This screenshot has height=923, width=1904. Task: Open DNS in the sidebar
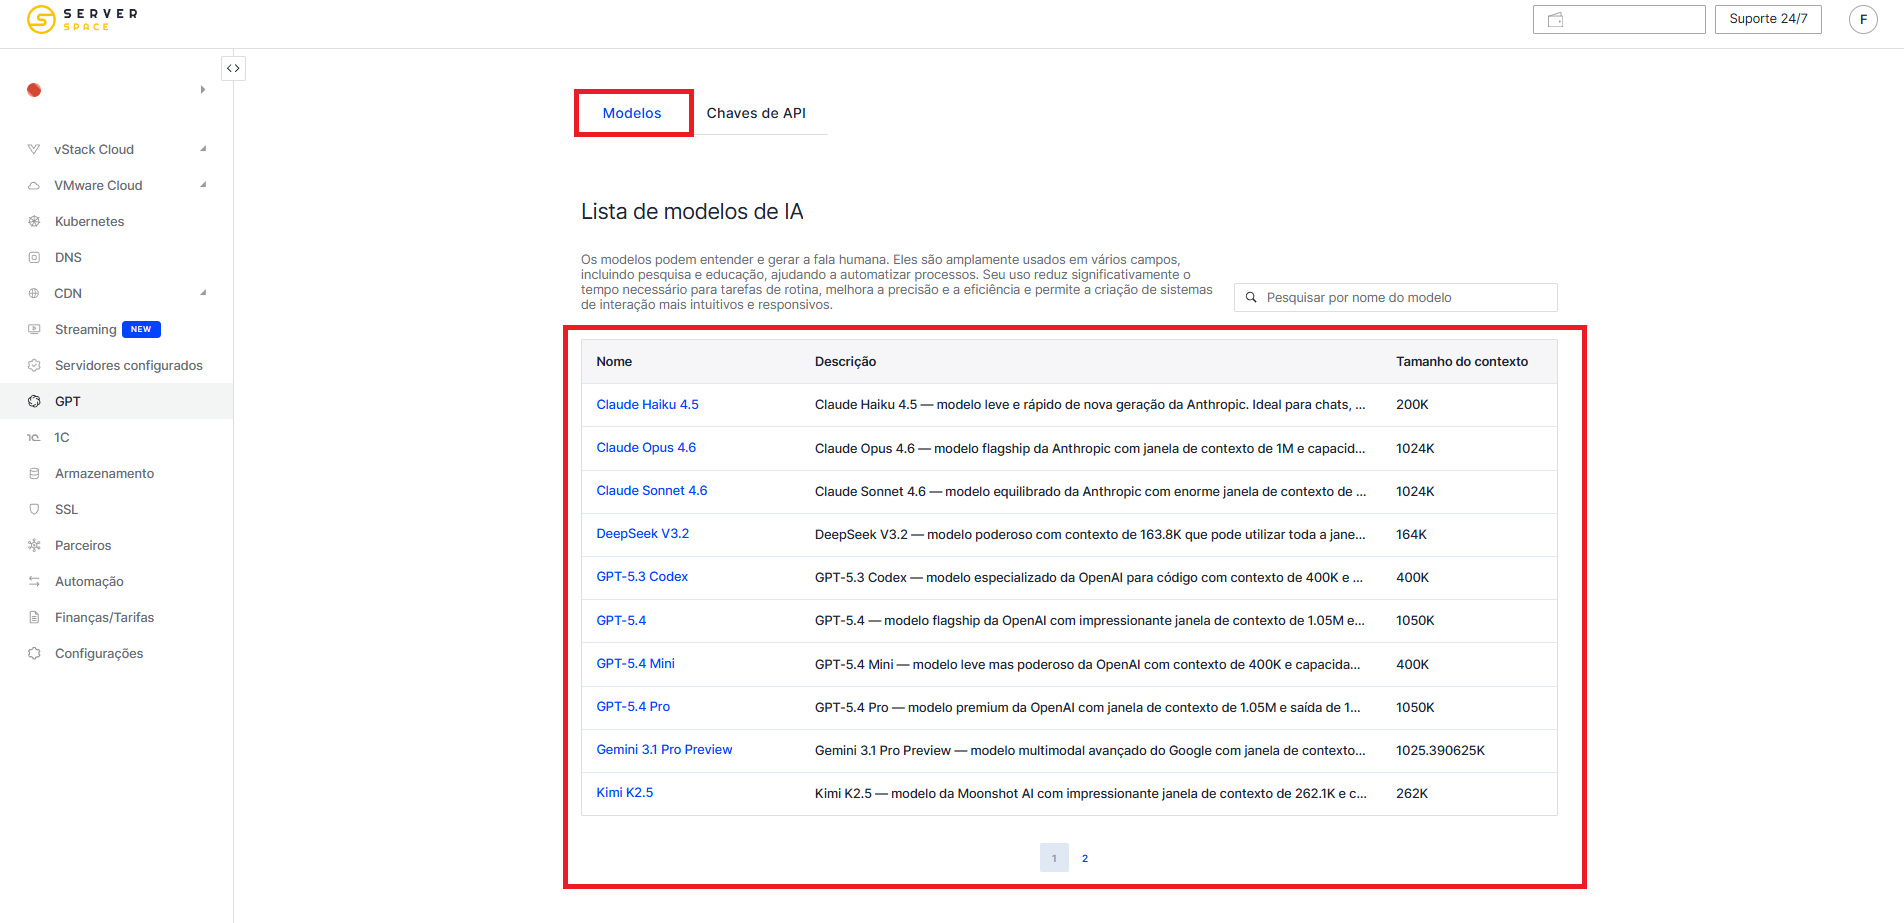point(68,257)
